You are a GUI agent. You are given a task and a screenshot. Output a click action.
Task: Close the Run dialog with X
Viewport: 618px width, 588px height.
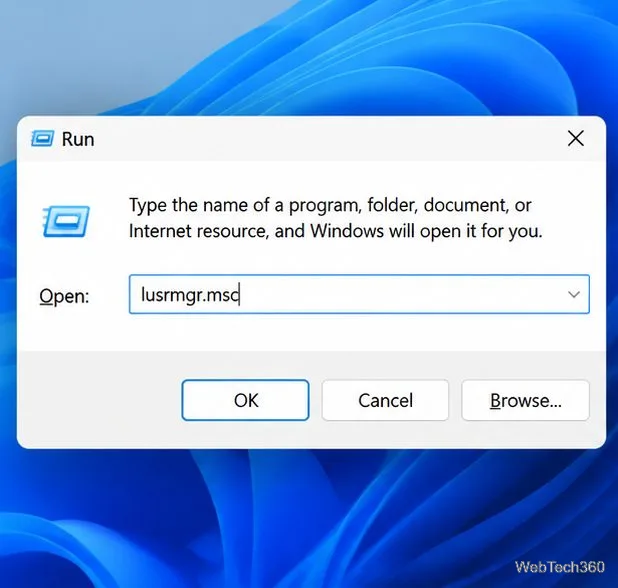pyautogui.click(x=575, y=138)
